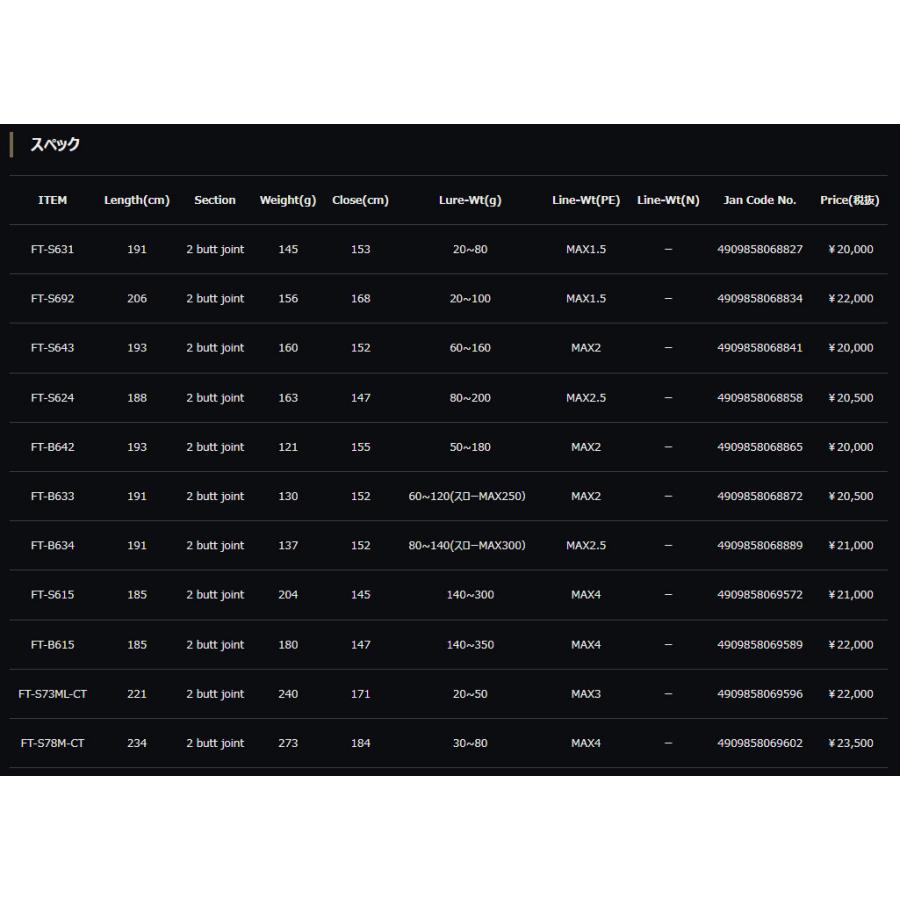The width and height of the screenshot is (900, 900).
Task: Select the FT-S78M-CT model name
Action: [52, 743]
